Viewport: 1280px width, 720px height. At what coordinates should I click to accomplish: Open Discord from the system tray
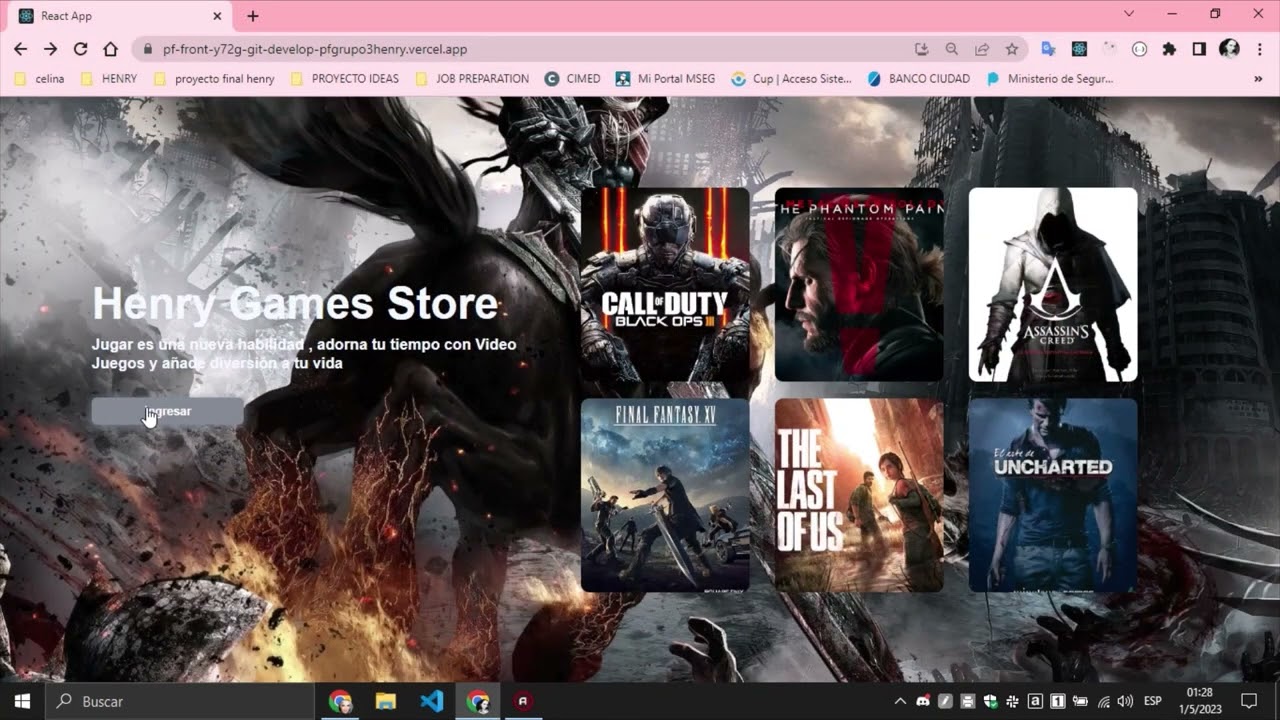tap(923, 701)
